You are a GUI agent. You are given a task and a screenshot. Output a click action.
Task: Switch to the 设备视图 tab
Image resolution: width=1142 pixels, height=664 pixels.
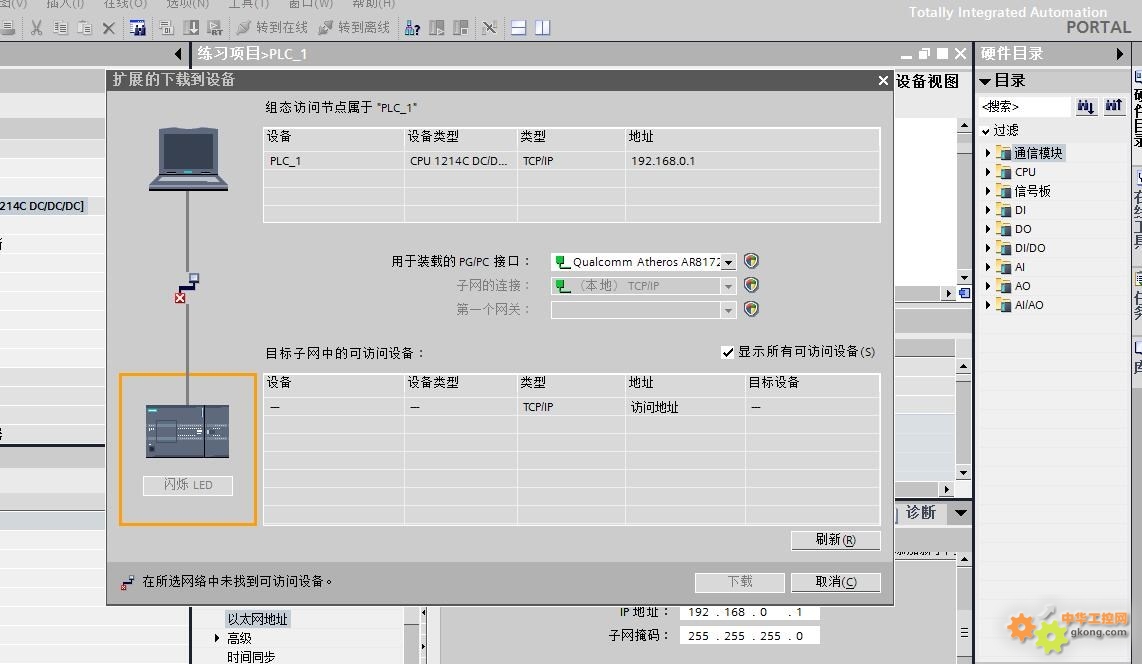tap(927, 82)
